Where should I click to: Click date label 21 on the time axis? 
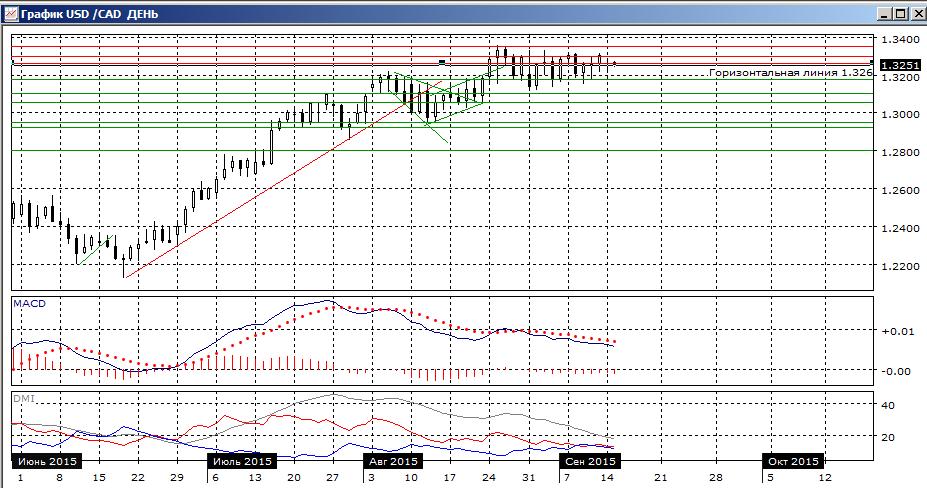pos(660,477)
